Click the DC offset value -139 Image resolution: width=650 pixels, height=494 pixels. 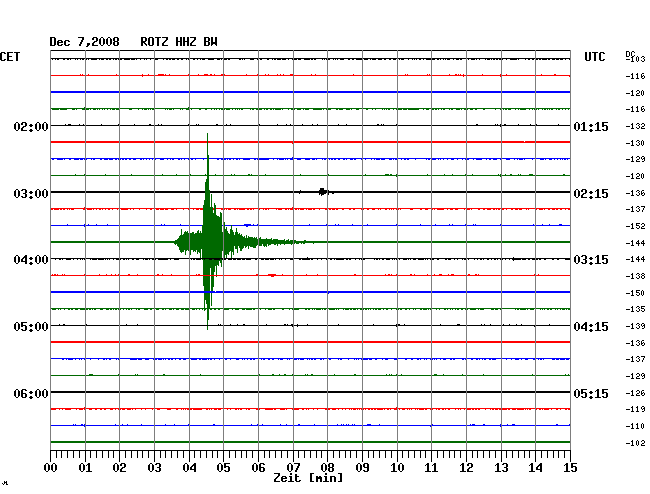pos(635,326)
